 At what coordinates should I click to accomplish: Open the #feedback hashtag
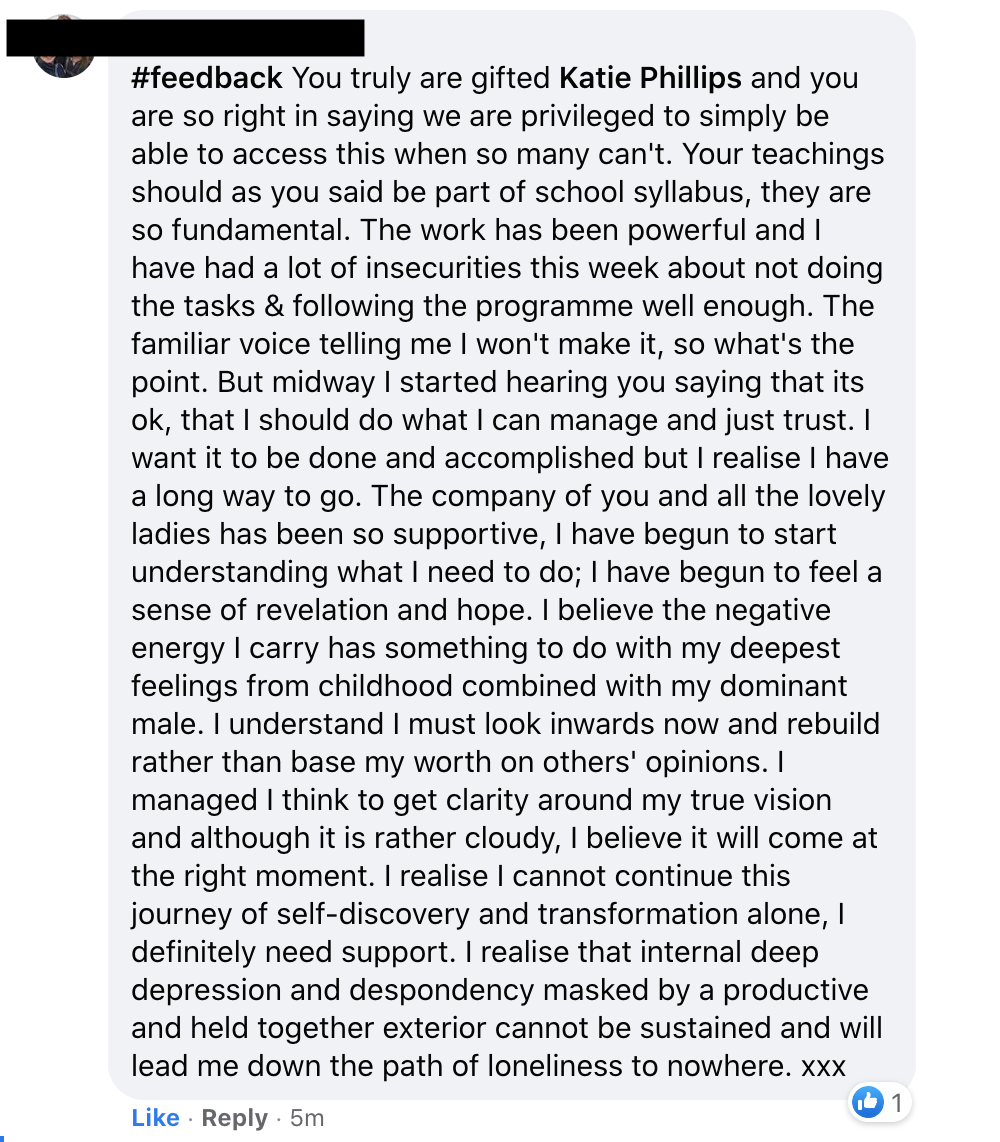pos(207,78)
